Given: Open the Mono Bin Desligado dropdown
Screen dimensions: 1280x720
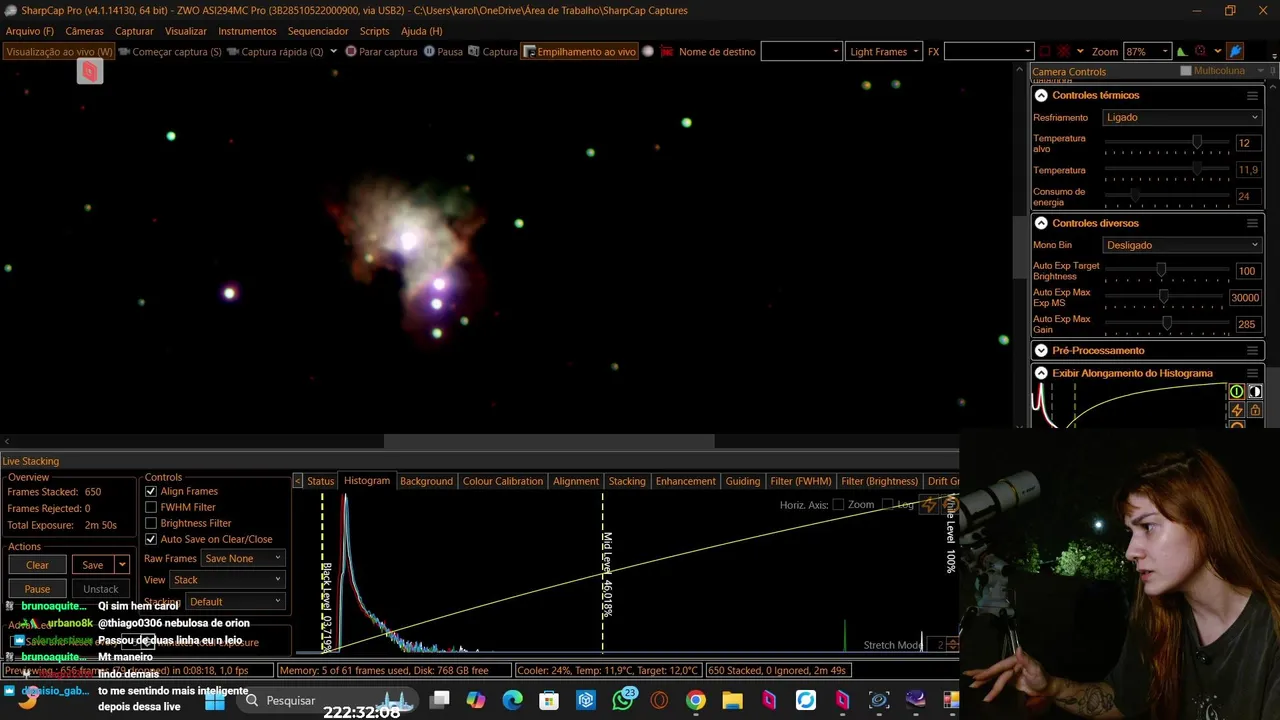Looking at the screenshot, I should [1182, 245].
